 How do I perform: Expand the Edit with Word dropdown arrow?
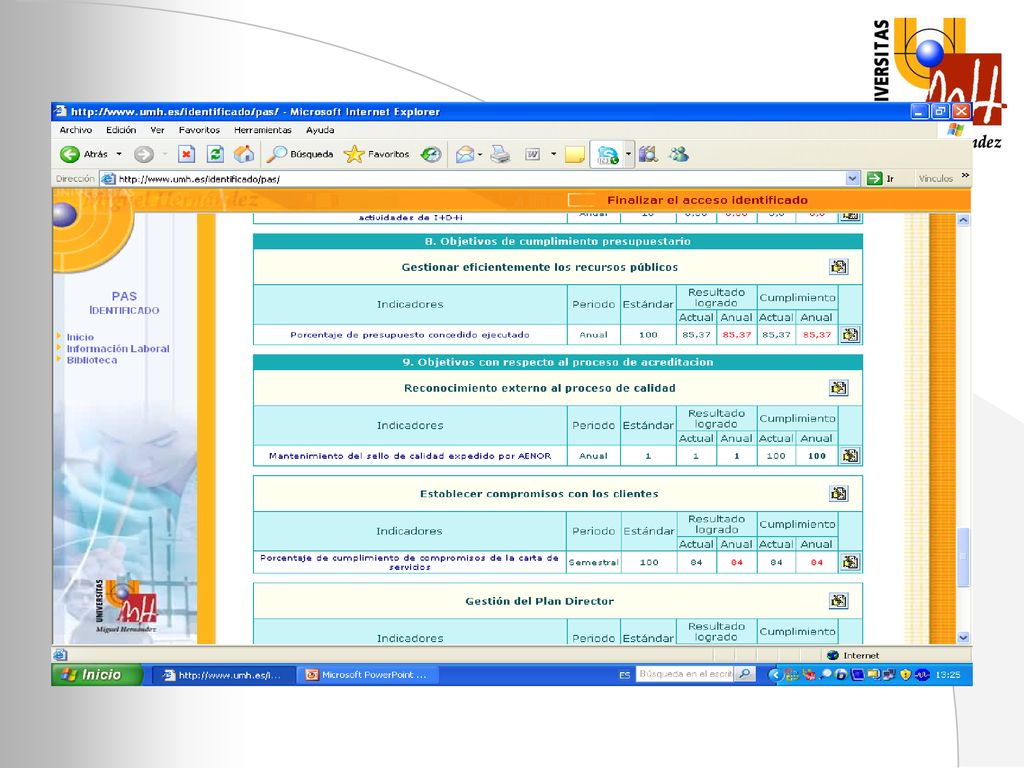pos(553,154)
